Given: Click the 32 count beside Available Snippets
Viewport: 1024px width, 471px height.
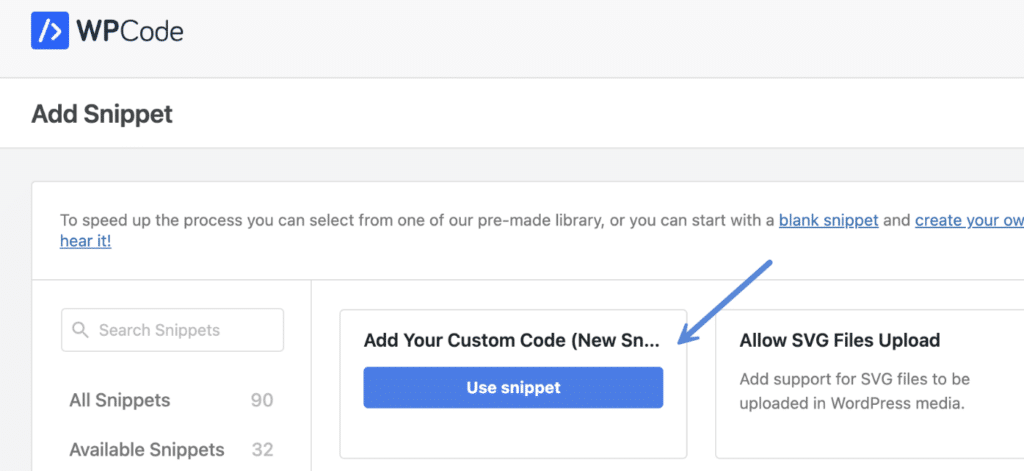Looking at the screenshot, I should coord(263,449).
